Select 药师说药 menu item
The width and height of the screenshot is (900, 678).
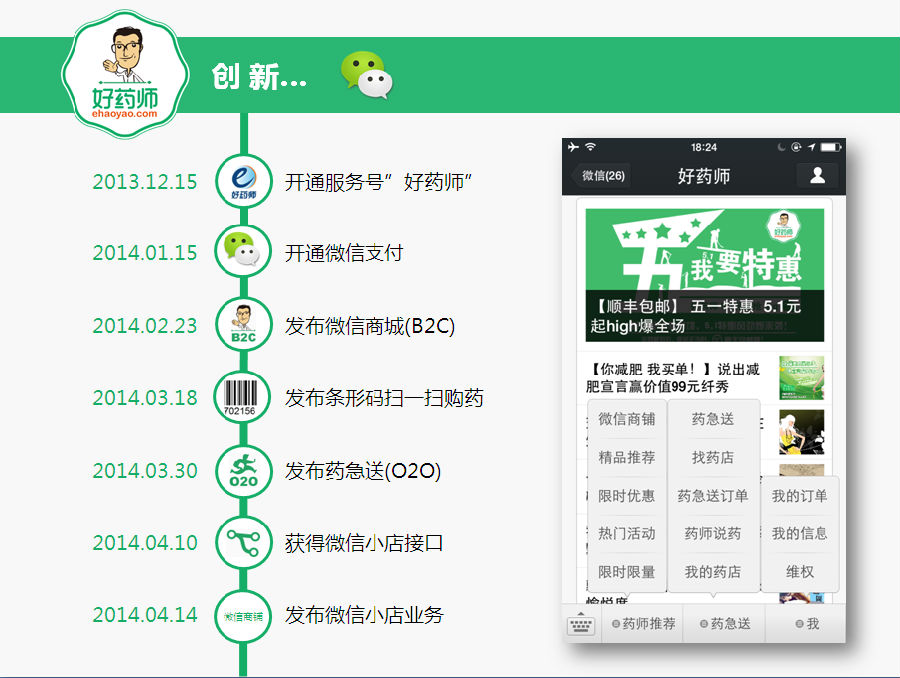713,534
